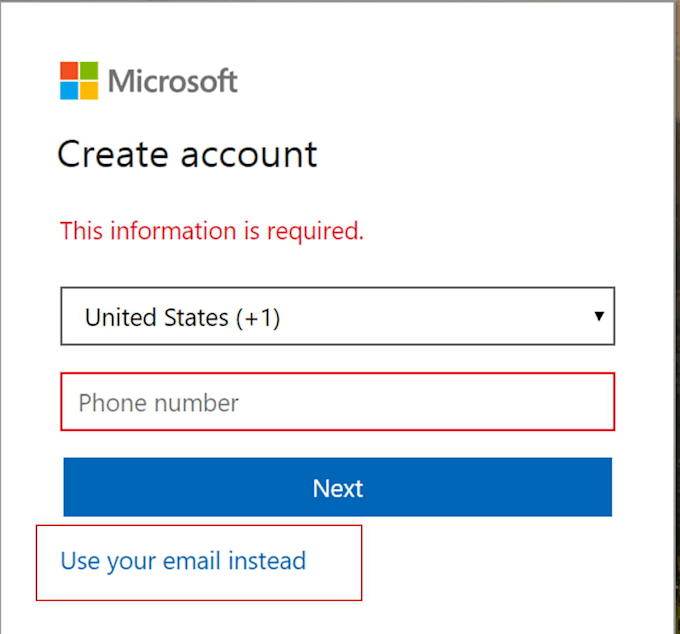Select the 'United States (+1)' label text
The width and height of the screenshot is (680, 634).
point(182,318)
